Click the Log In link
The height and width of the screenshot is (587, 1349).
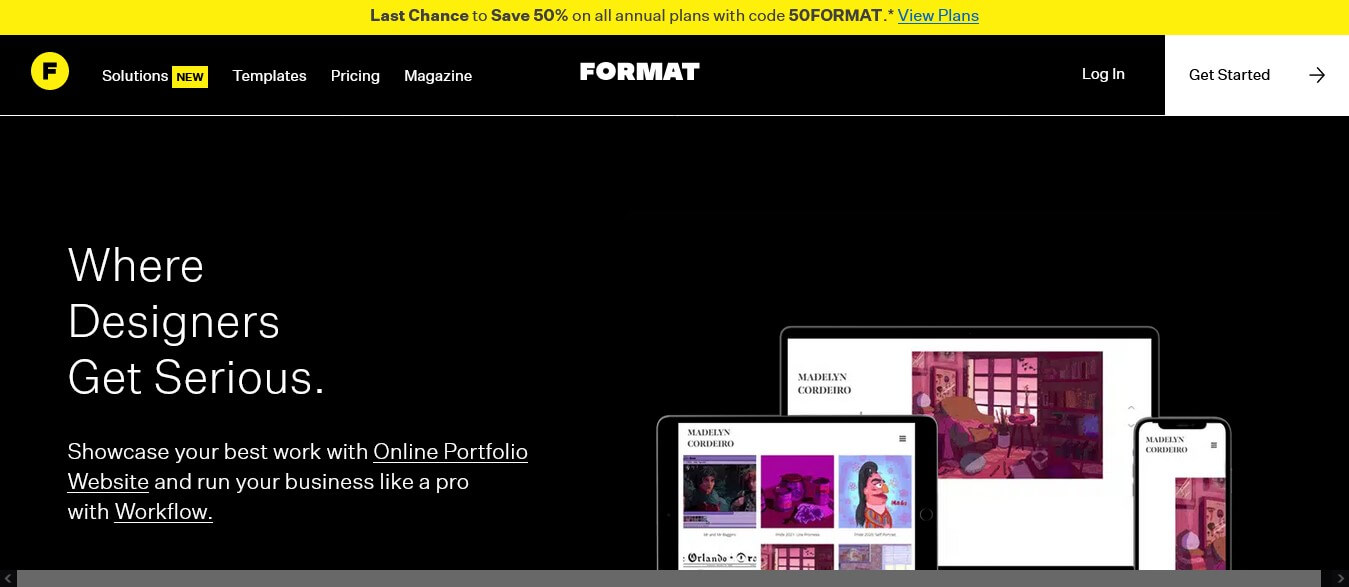(1103, 74)
